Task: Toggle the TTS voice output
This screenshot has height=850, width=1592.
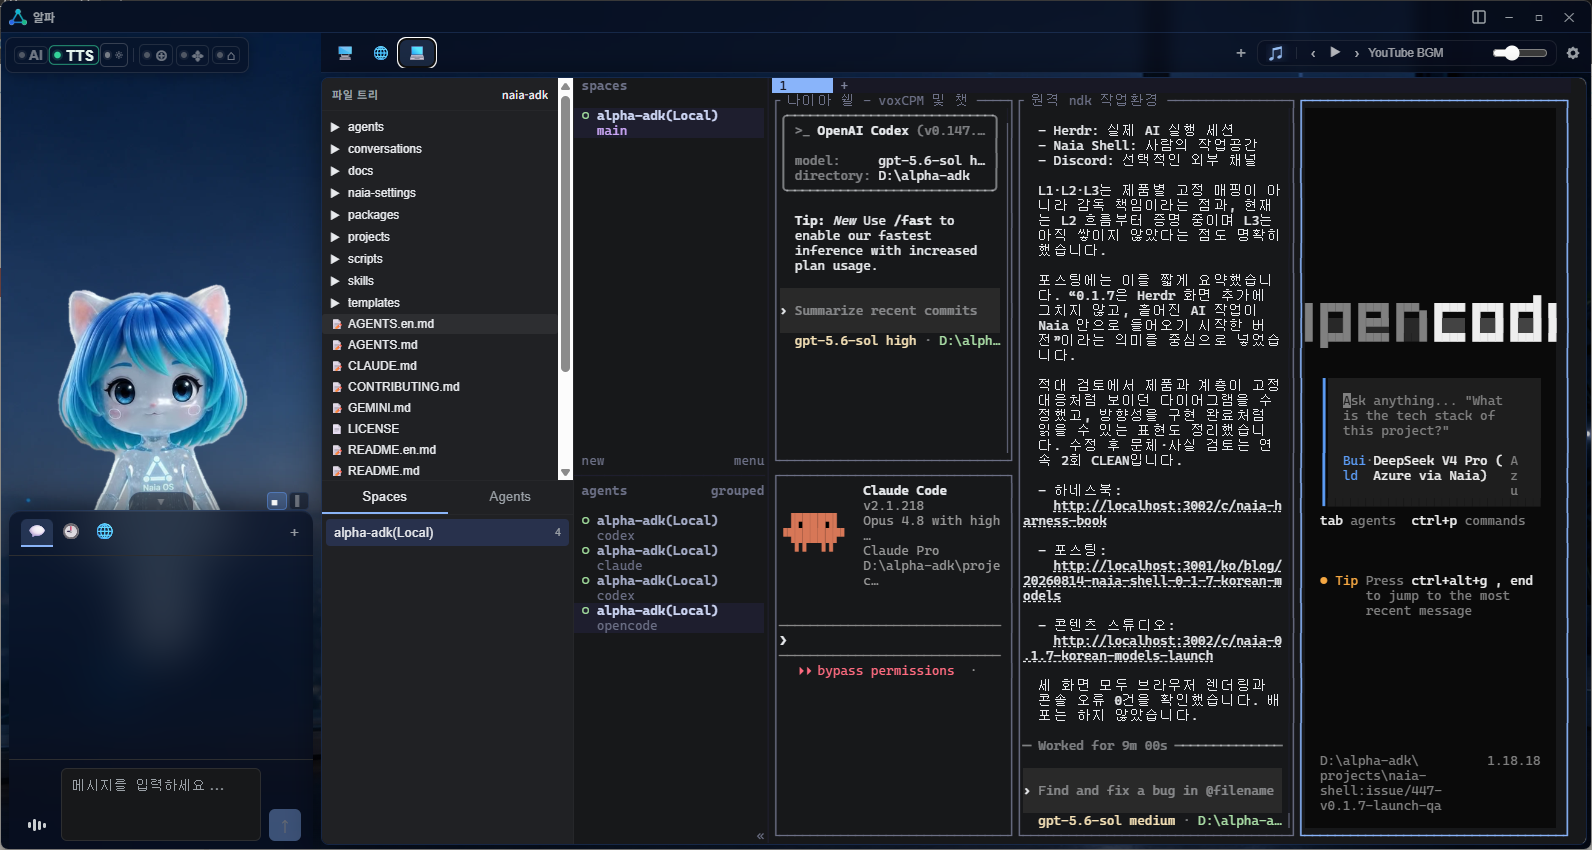Action: pyautogui.click(x=74, y=55)
